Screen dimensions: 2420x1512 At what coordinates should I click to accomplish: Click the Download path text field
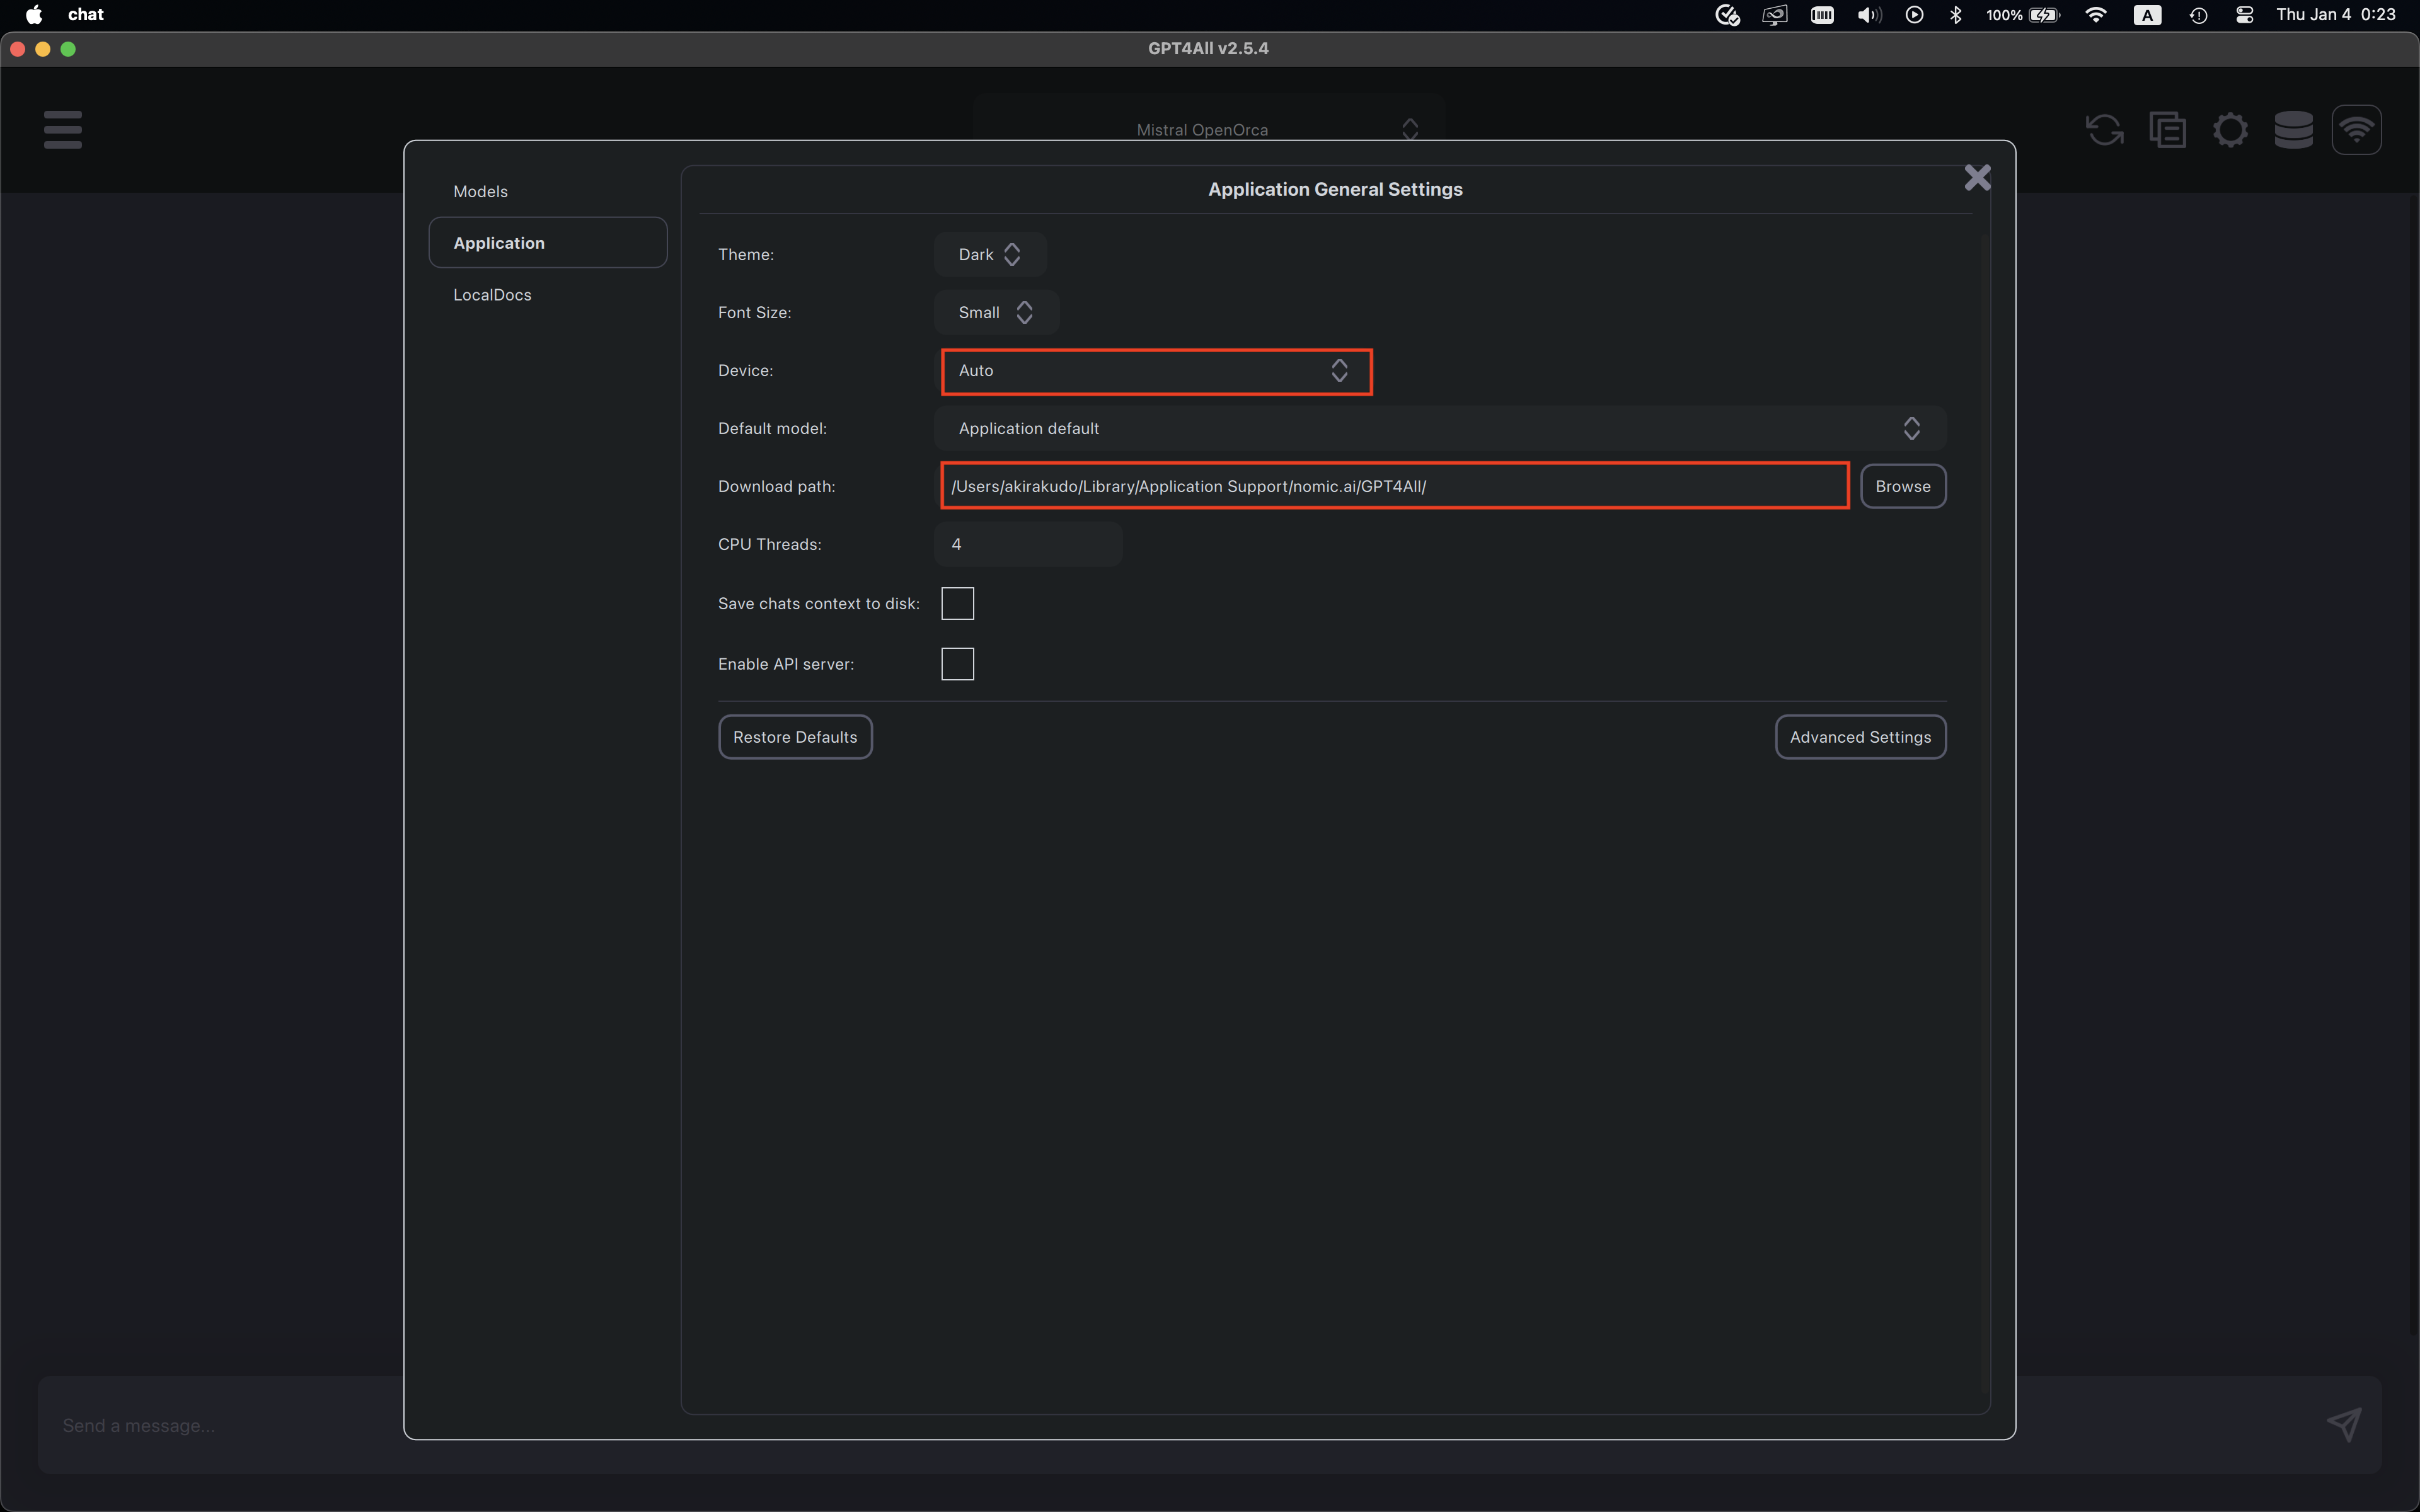click(x=1394, y=486)
